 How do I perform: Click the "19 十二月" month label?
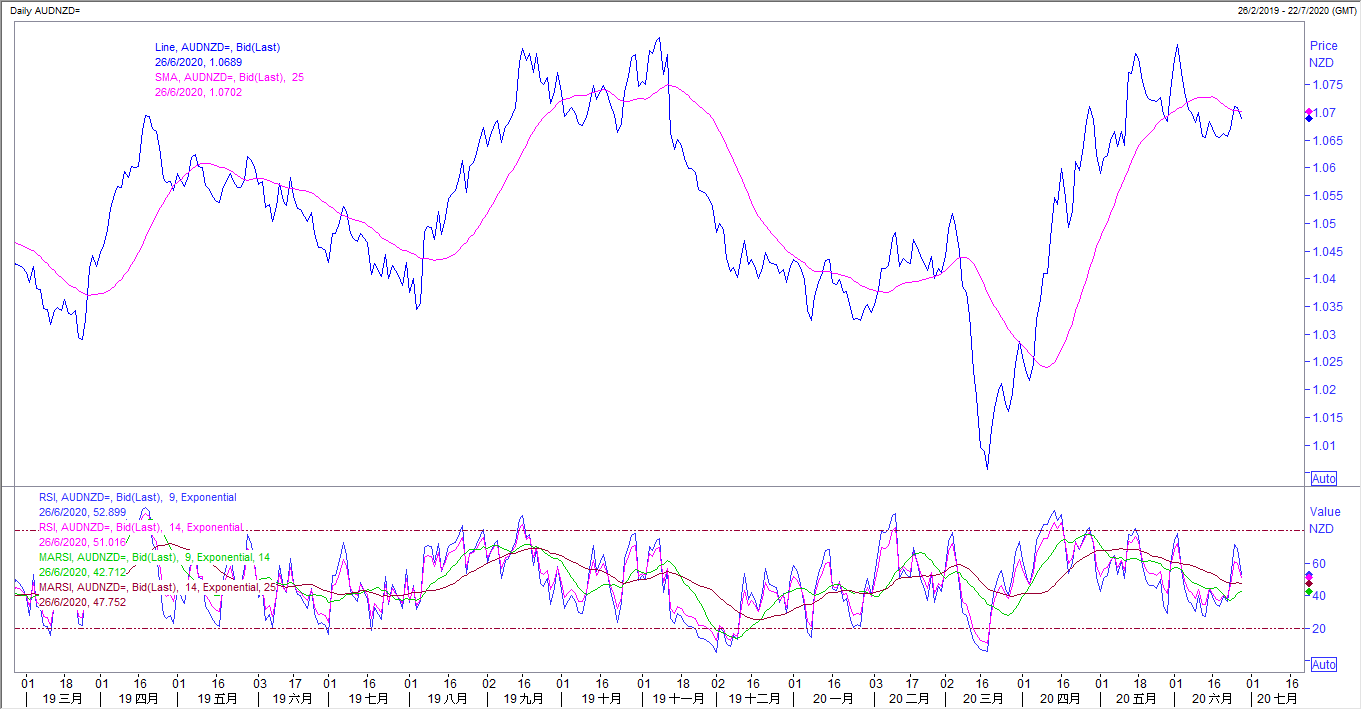755,699
